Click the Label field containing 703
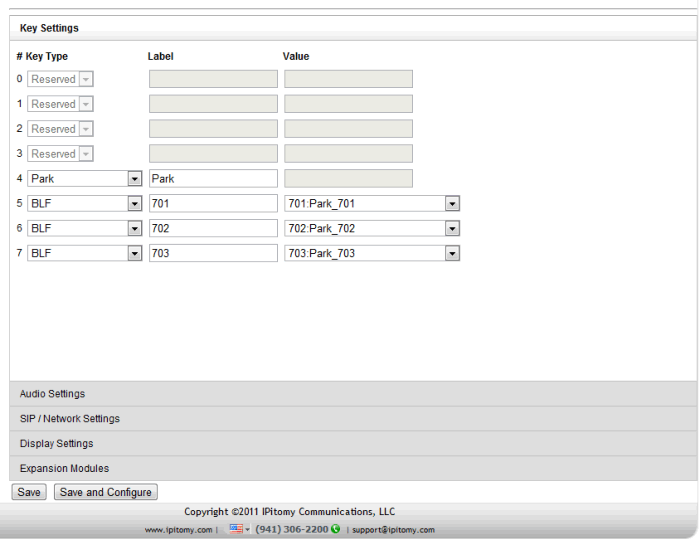700x540 pixels. [213, 253]
